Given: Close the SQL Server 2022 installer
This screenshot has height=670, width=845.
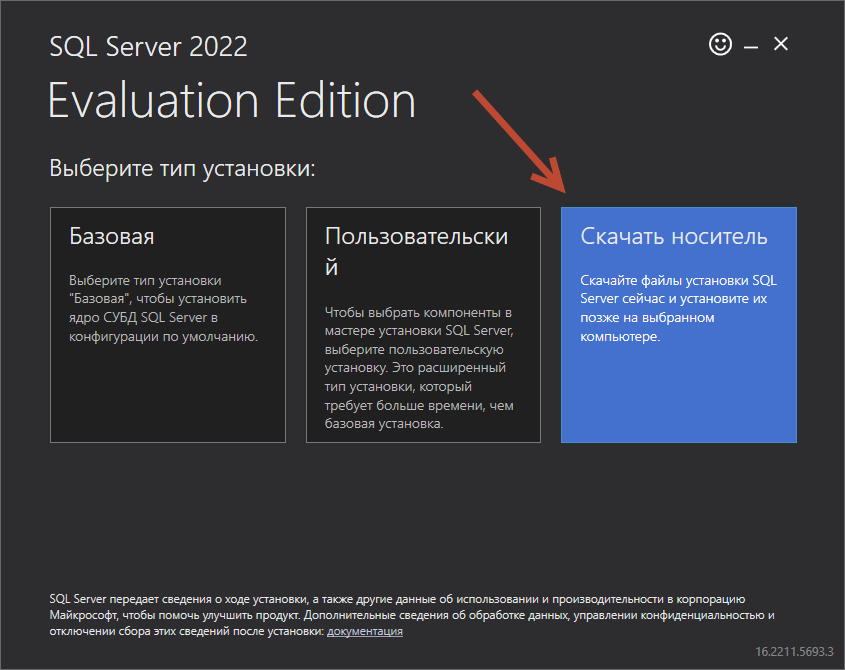Looking at the screenshot, I should [x=780, y=44].
